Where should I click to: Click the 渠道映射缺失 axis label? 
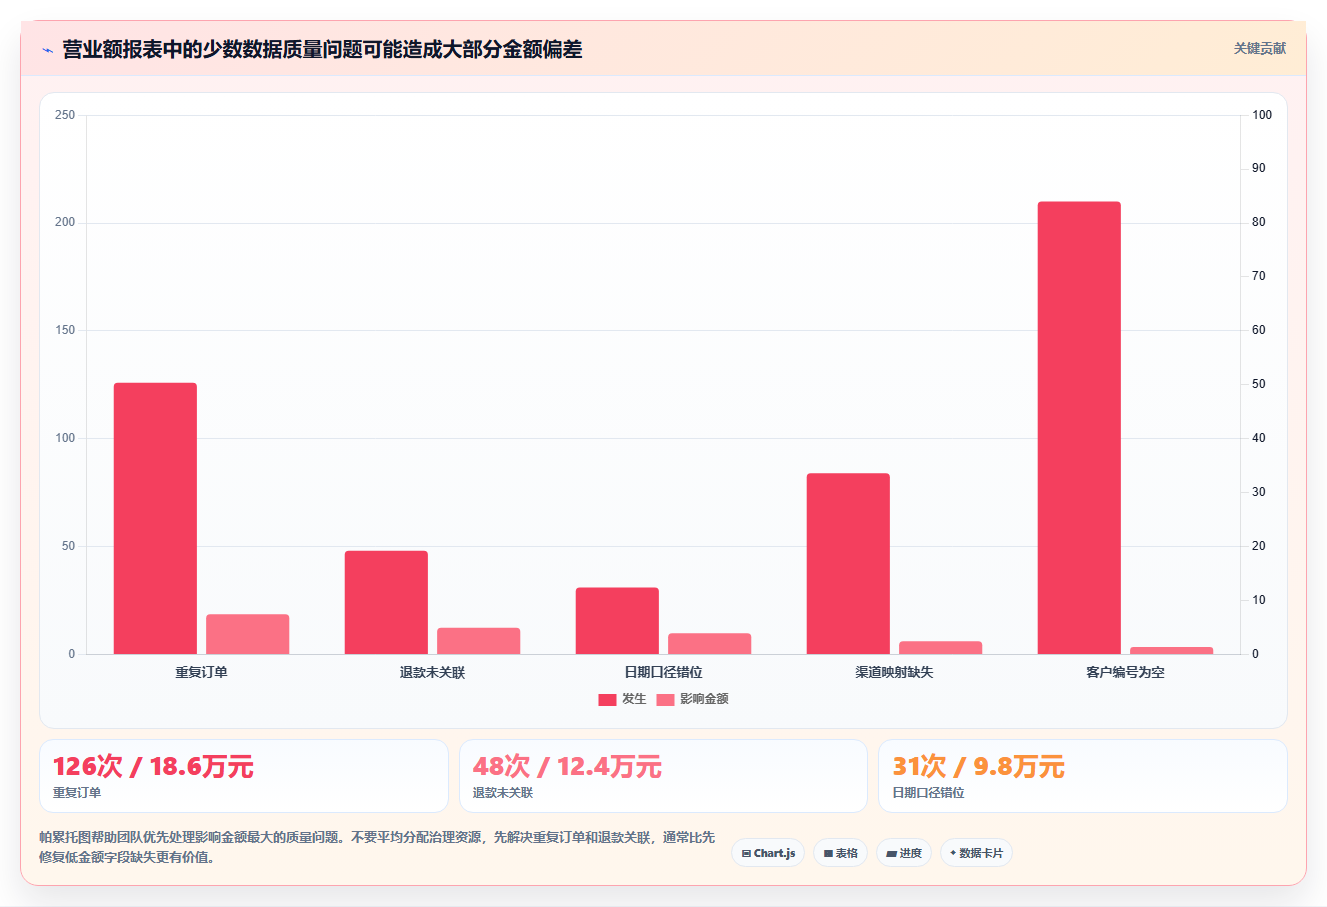click(895, 672)
